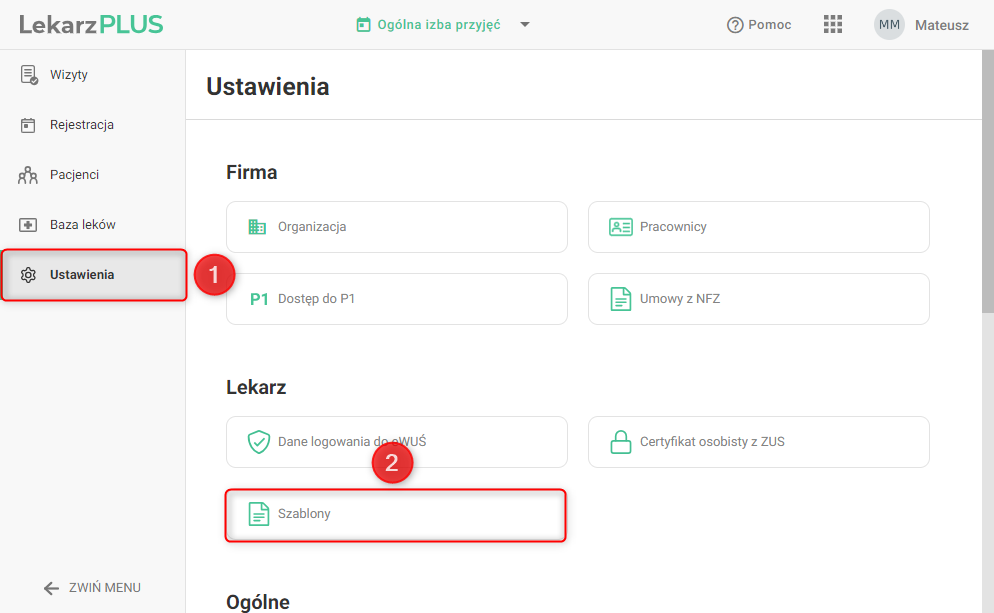Click the Pracownicy ID card icon

[x=621, y=227]
